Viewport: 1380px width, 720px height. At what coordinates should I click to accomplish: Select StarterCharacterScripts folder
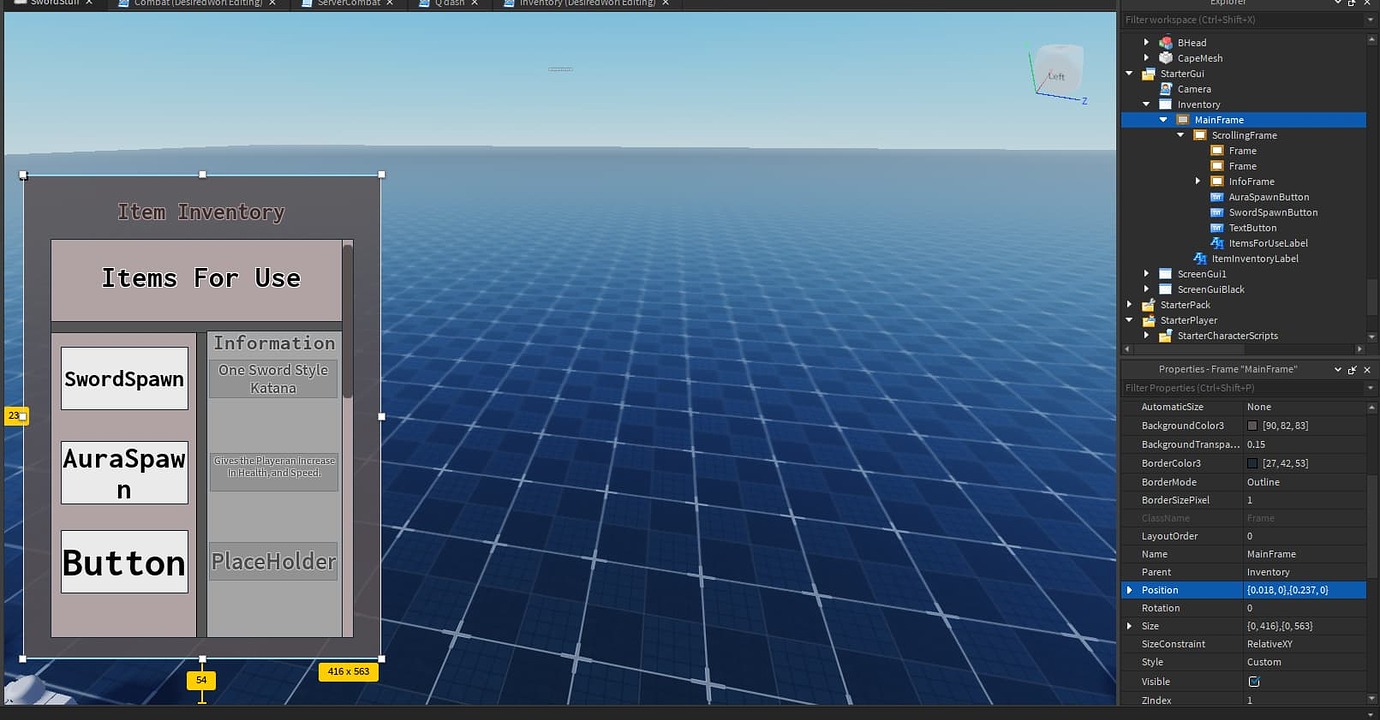point(1227,336)
